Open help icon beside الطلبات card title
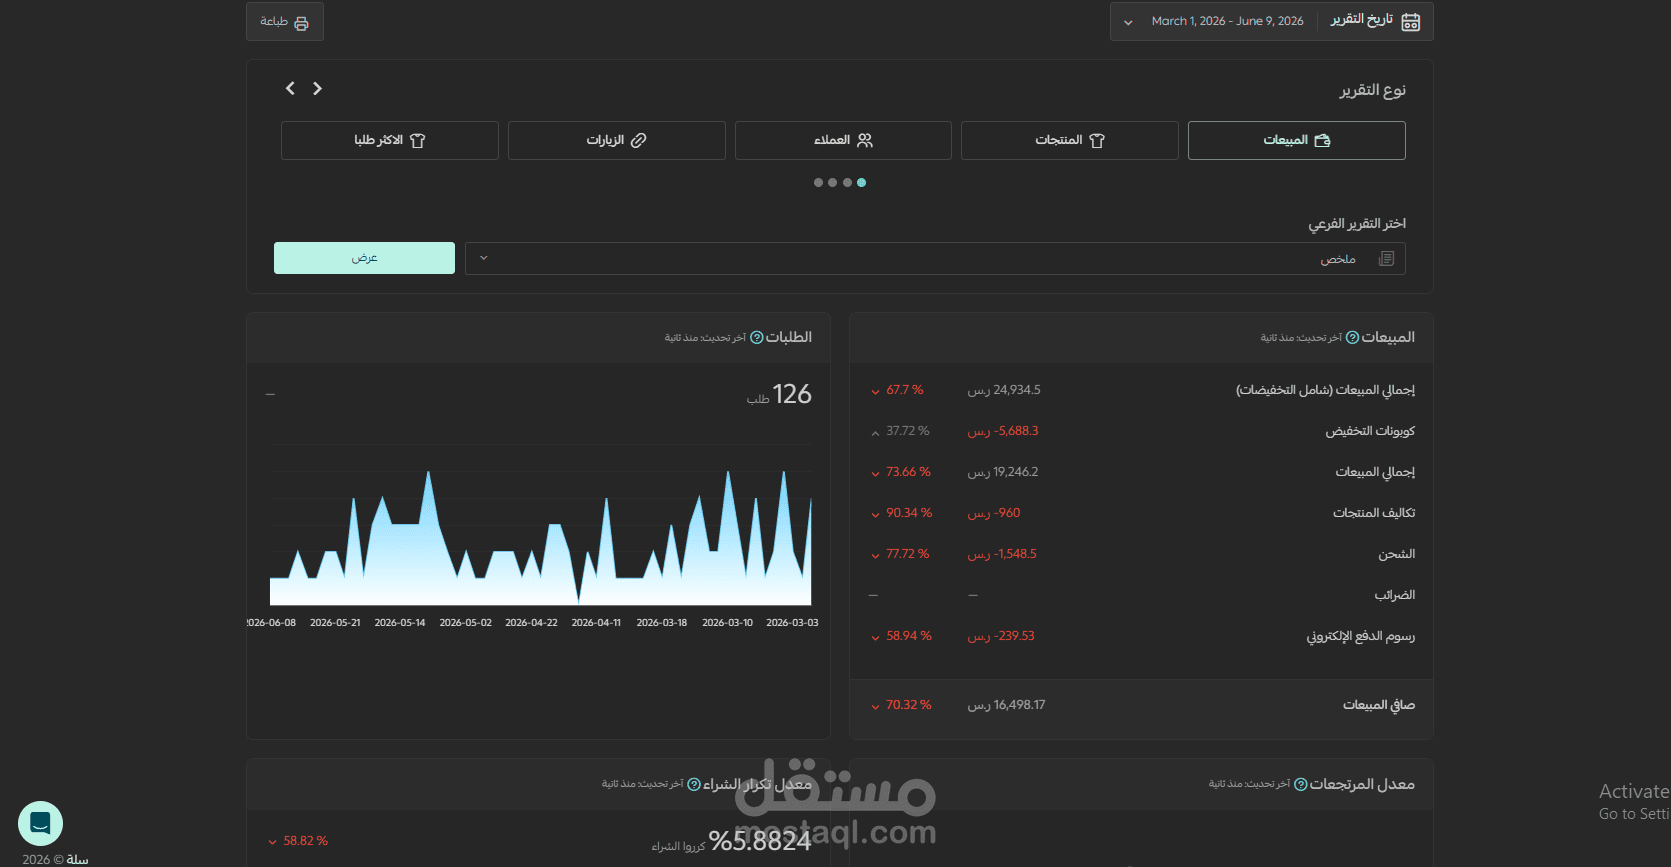Screen dimensions: 1671x867 tap(757, 338)
